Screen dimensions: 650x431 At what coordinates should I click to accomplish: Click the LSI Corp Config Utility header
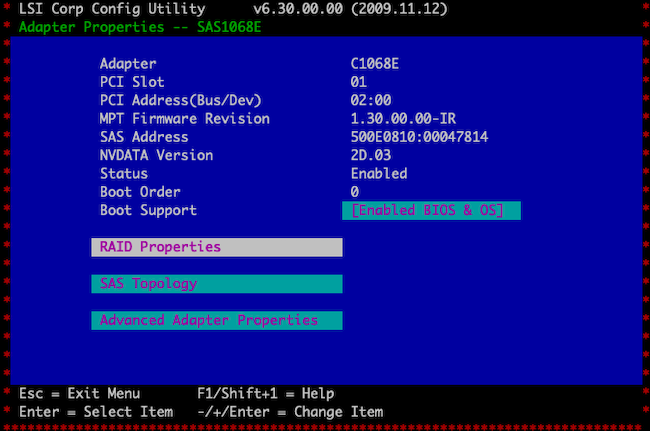click(112, 9)
